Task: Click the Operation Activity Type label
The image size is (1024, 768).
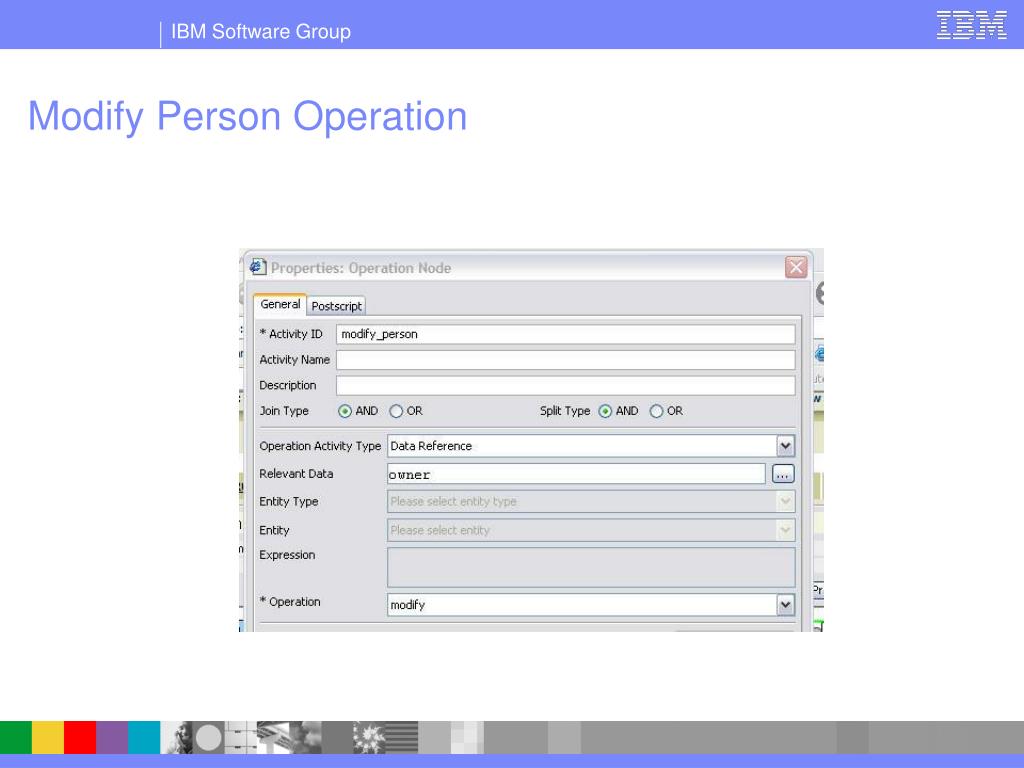Action: [x=320, y=446]
